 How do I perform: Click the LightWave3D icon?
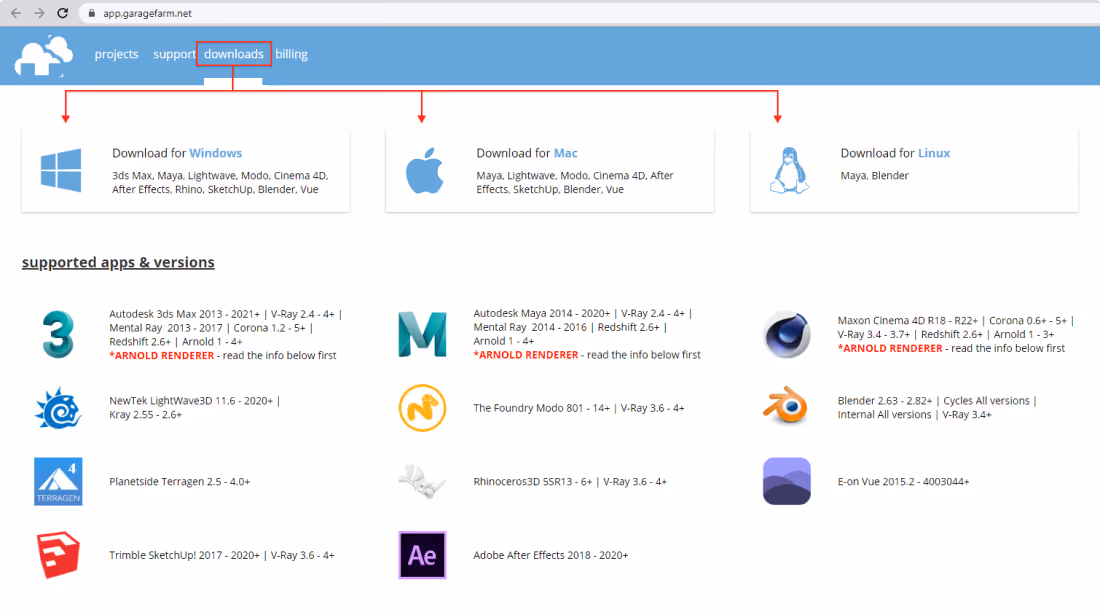click(x=58, y=408)
